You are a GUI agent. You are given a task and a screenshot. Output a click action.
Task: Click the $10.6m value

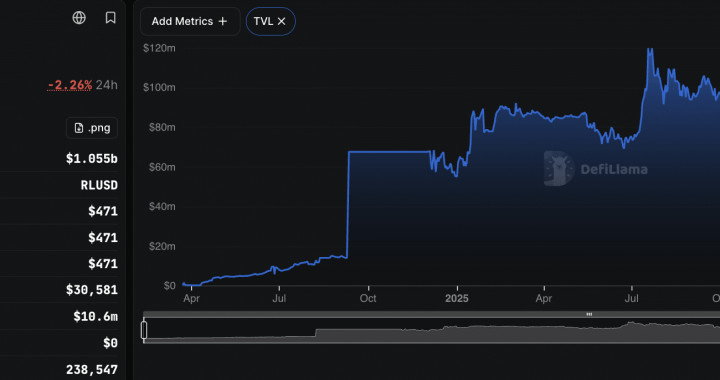tap(96, 316)
